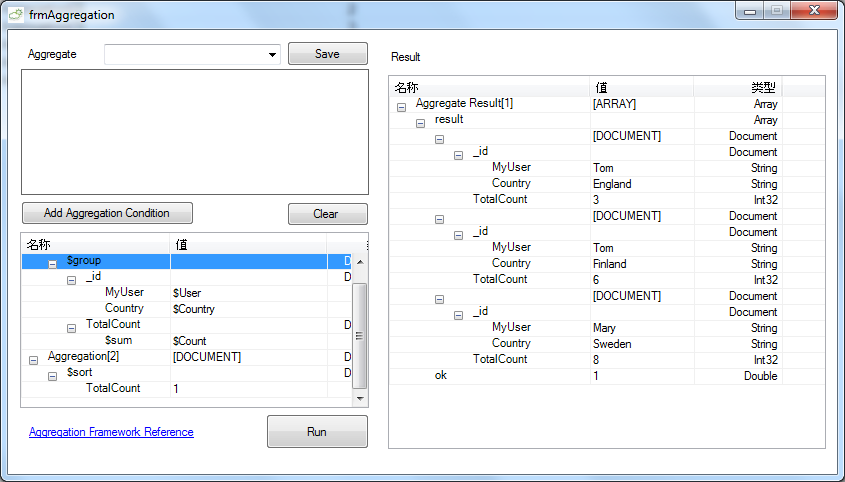
Task: Select the Aggregation[2] row
Action: [186, 357]
